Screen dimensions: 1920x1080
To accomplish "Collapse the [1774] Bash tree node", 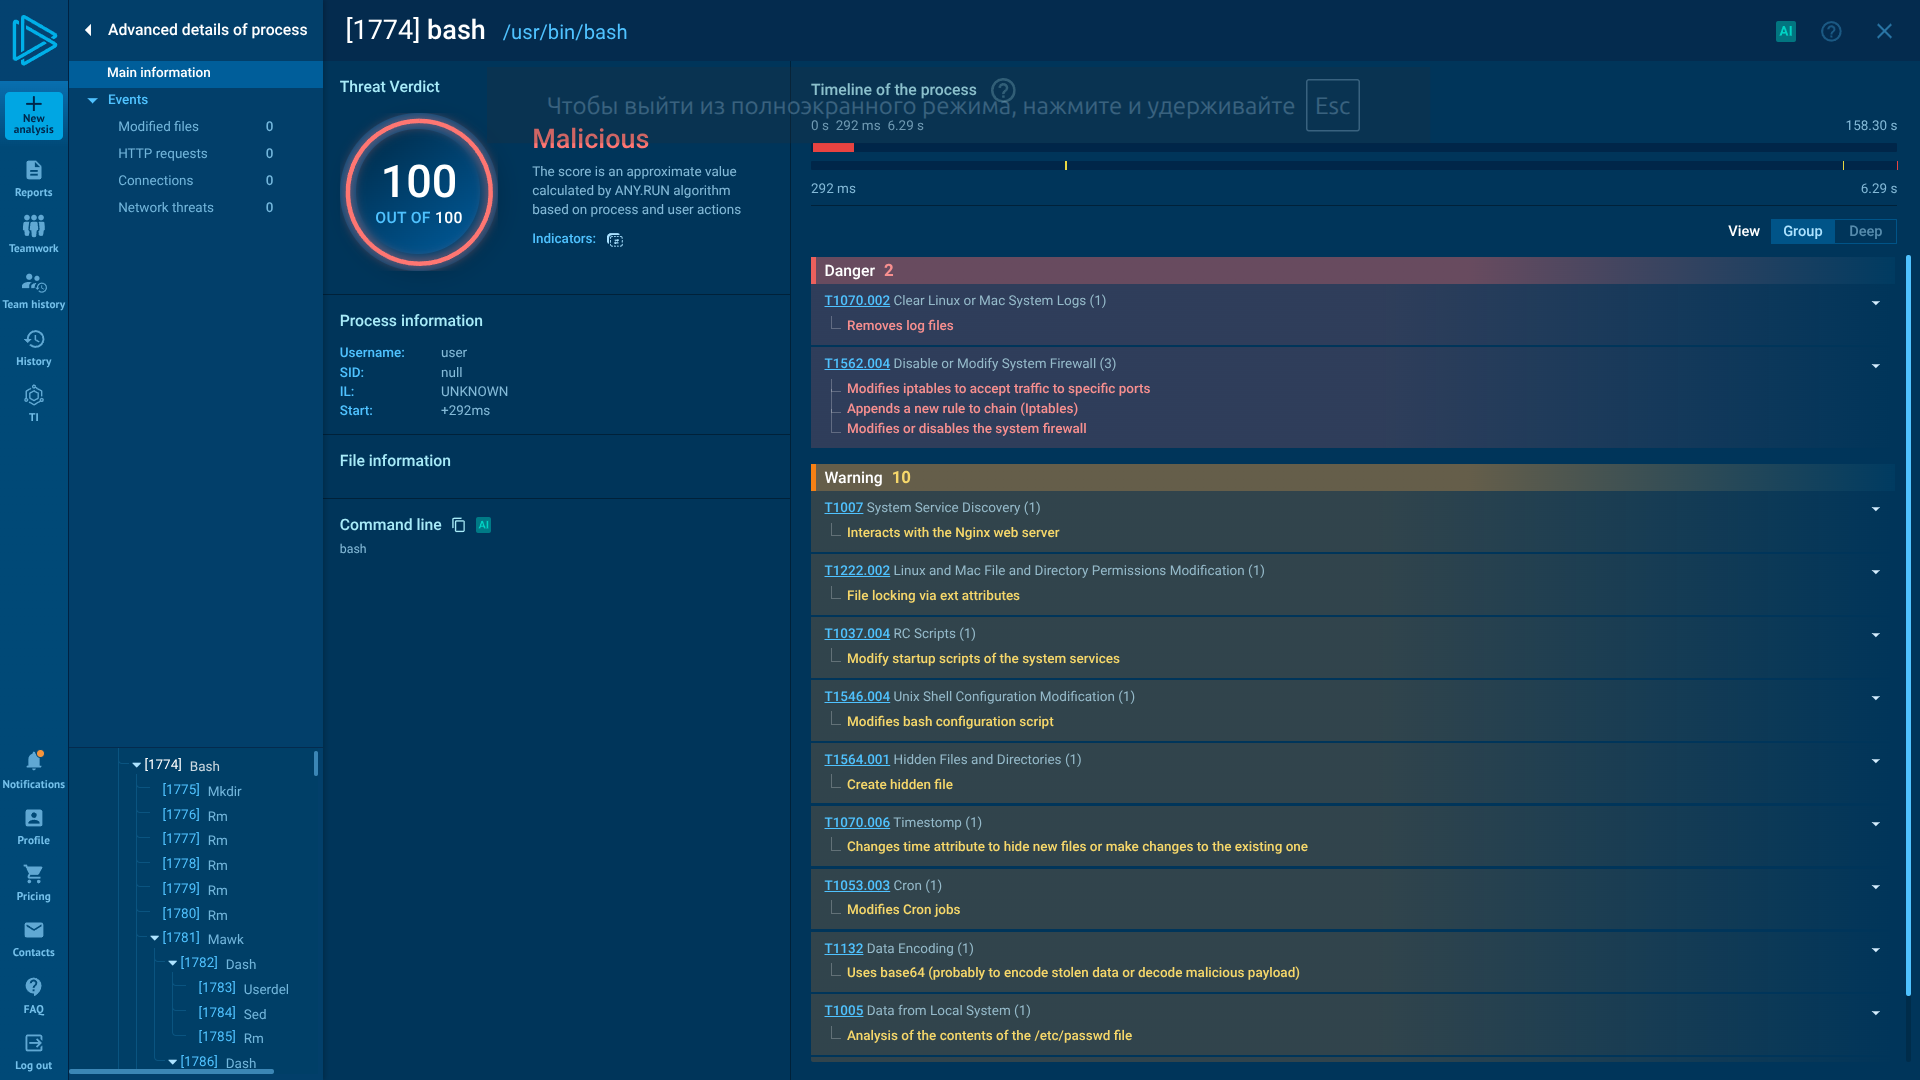I will (x=136, y=765).
